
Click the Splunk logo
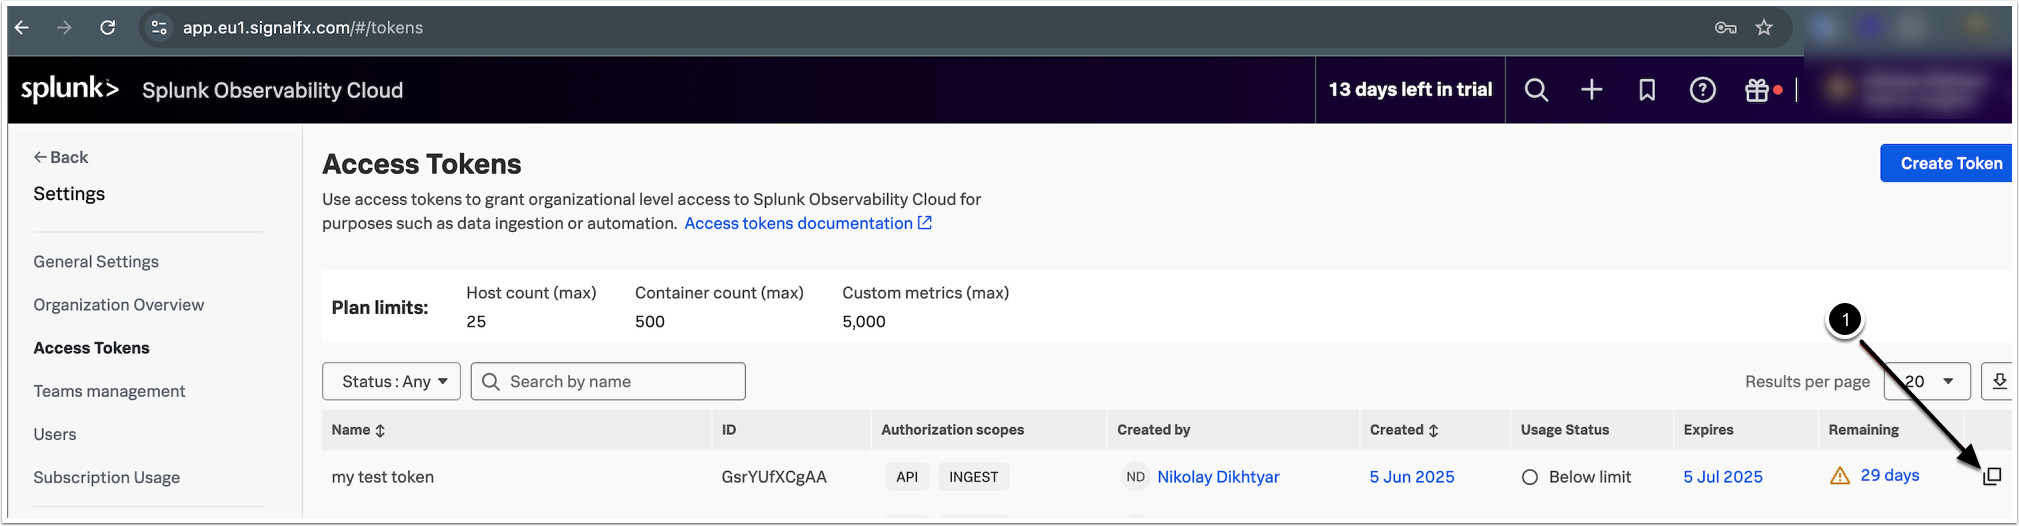point(70,89)
